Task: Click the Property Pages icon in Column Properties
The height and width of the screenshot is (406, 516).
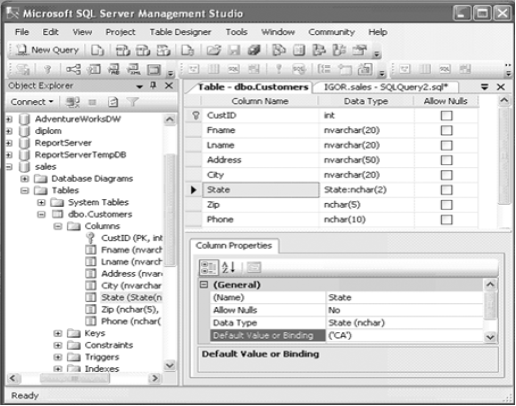Action: pos(254,267)
